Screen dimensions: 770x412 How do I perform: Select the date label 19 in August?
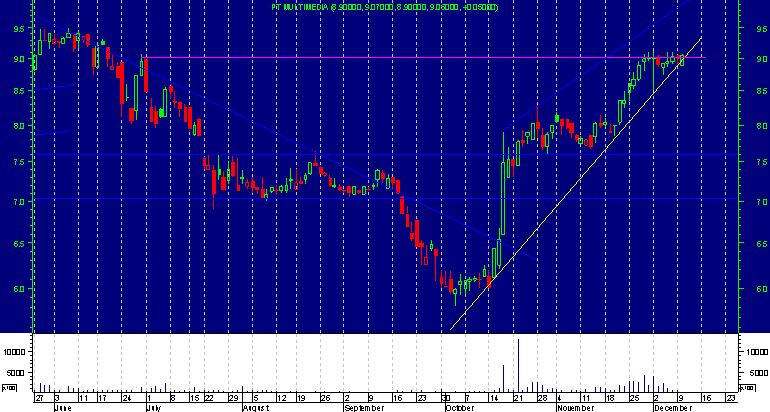[301, 398]
